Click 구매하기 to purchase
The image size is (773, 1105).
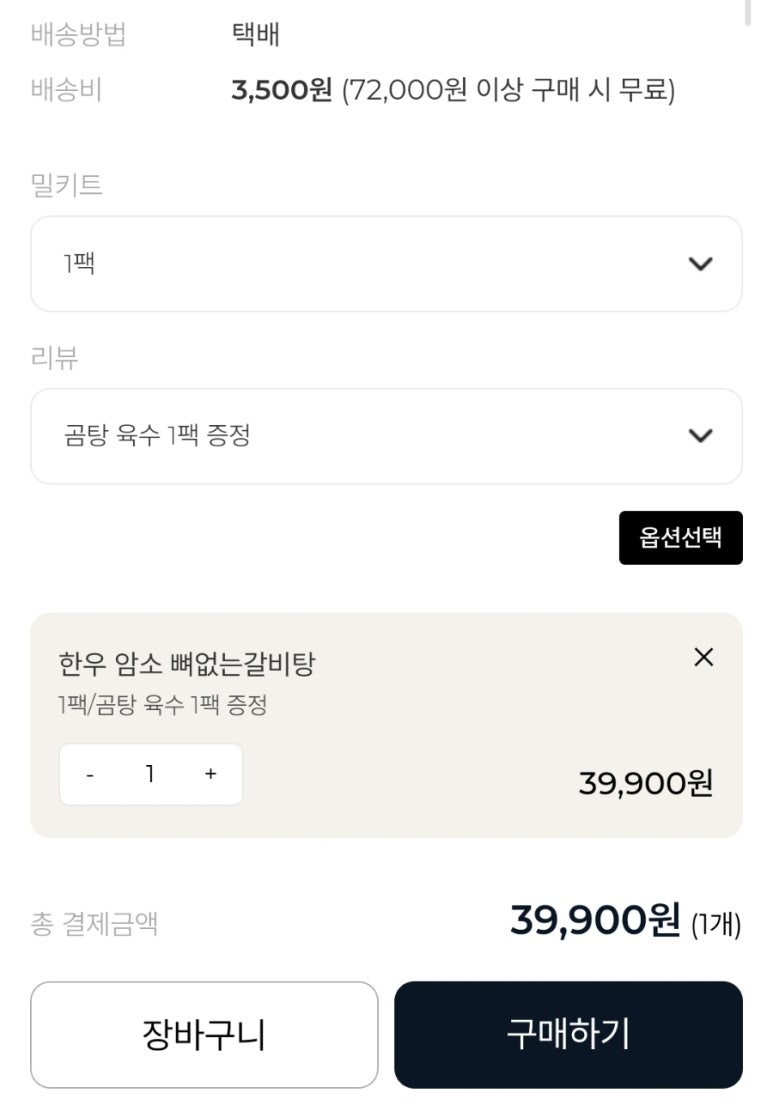click(x=568, y=1035)
